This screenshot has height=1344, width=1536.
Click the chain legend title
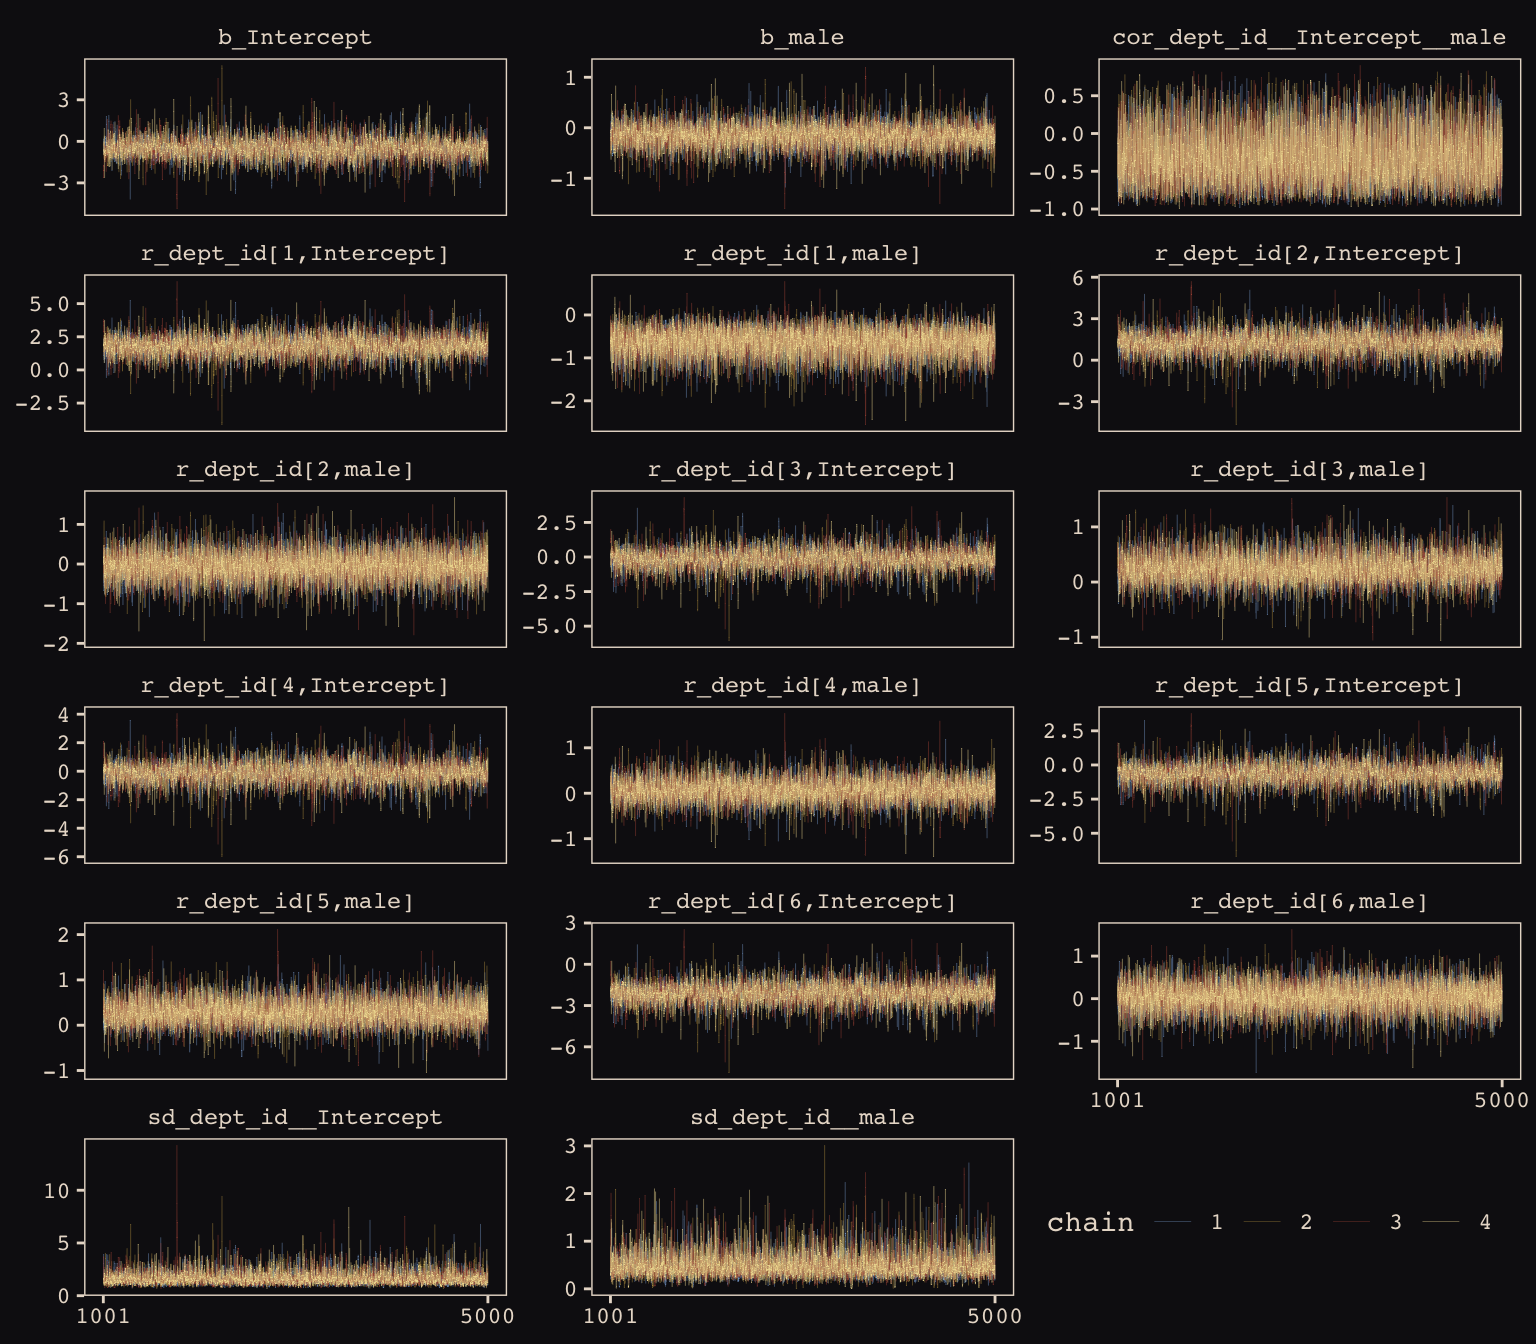[1090, 1223]
